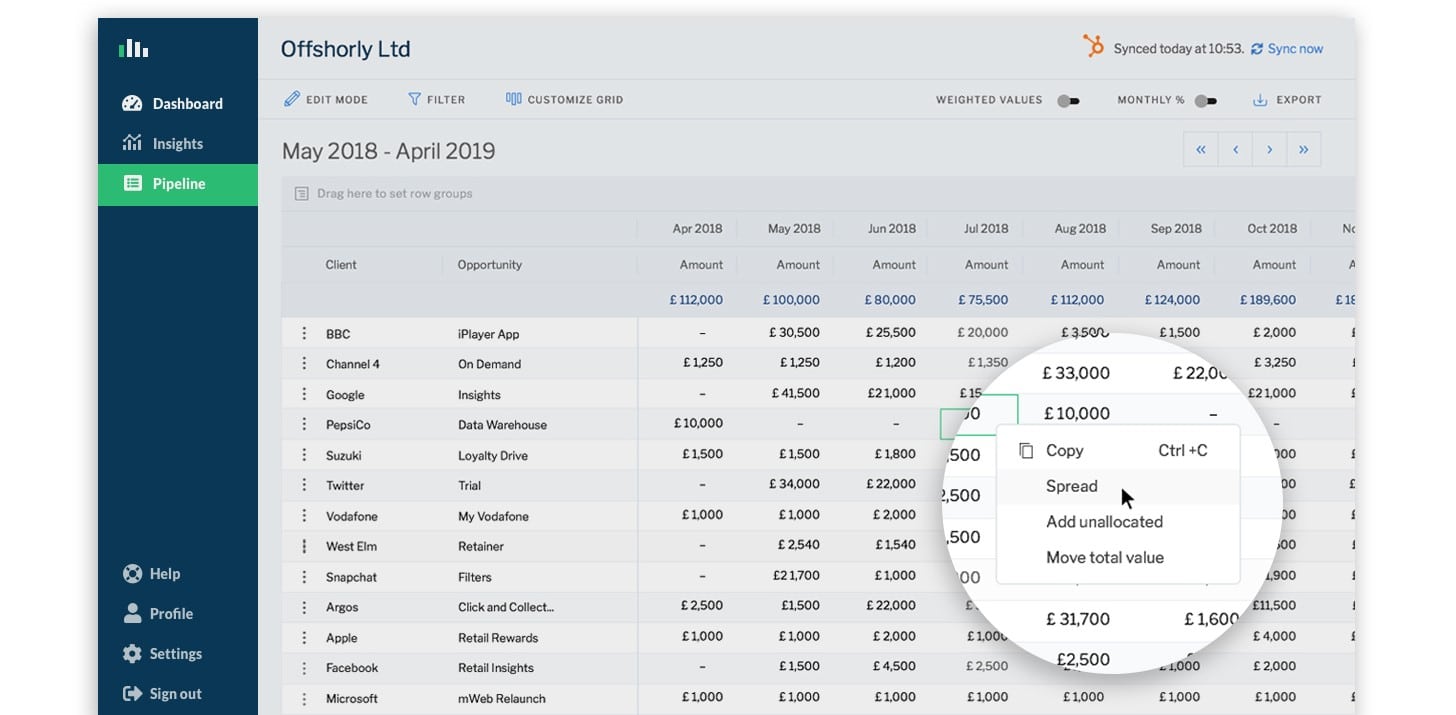Viewport: 1456px width, 715px height.
Task: Open the Pipeline page
Action: (178, 184)
